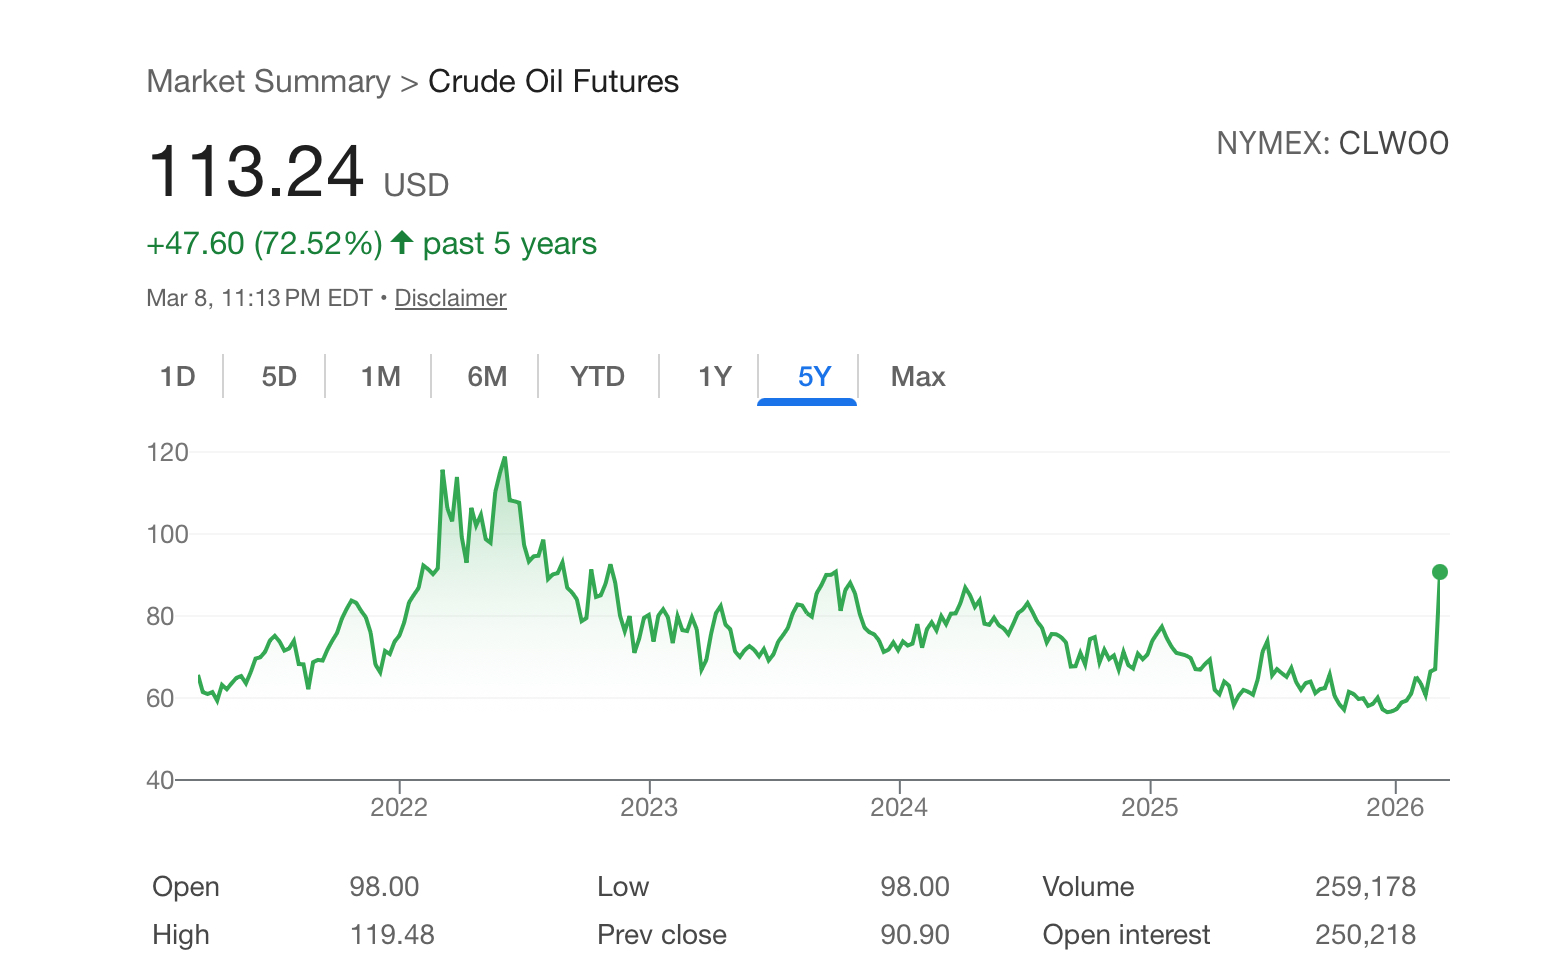Click the green up arrow icon

point(402,243)
